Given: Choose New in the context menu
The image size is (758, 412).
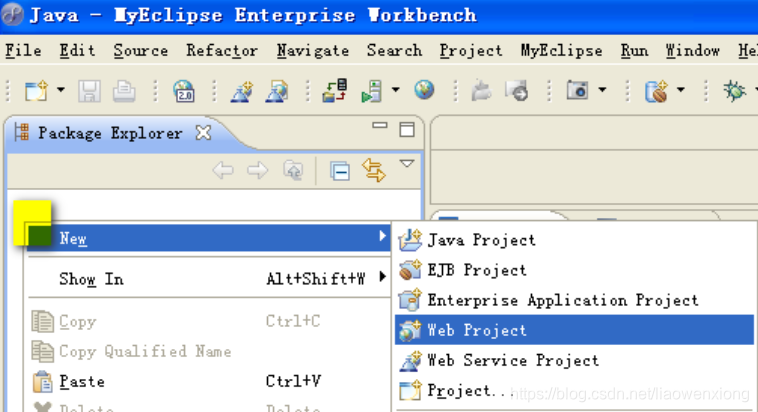Looking at the screenshot, I should pos(209,237).
